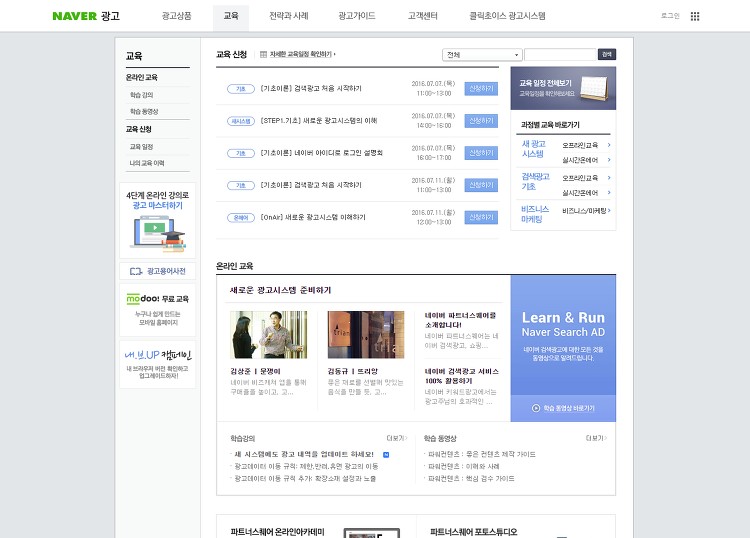750x538 pixels.
Task: Click the laptop graduation cap illustration
Action: tap(157, 233)
